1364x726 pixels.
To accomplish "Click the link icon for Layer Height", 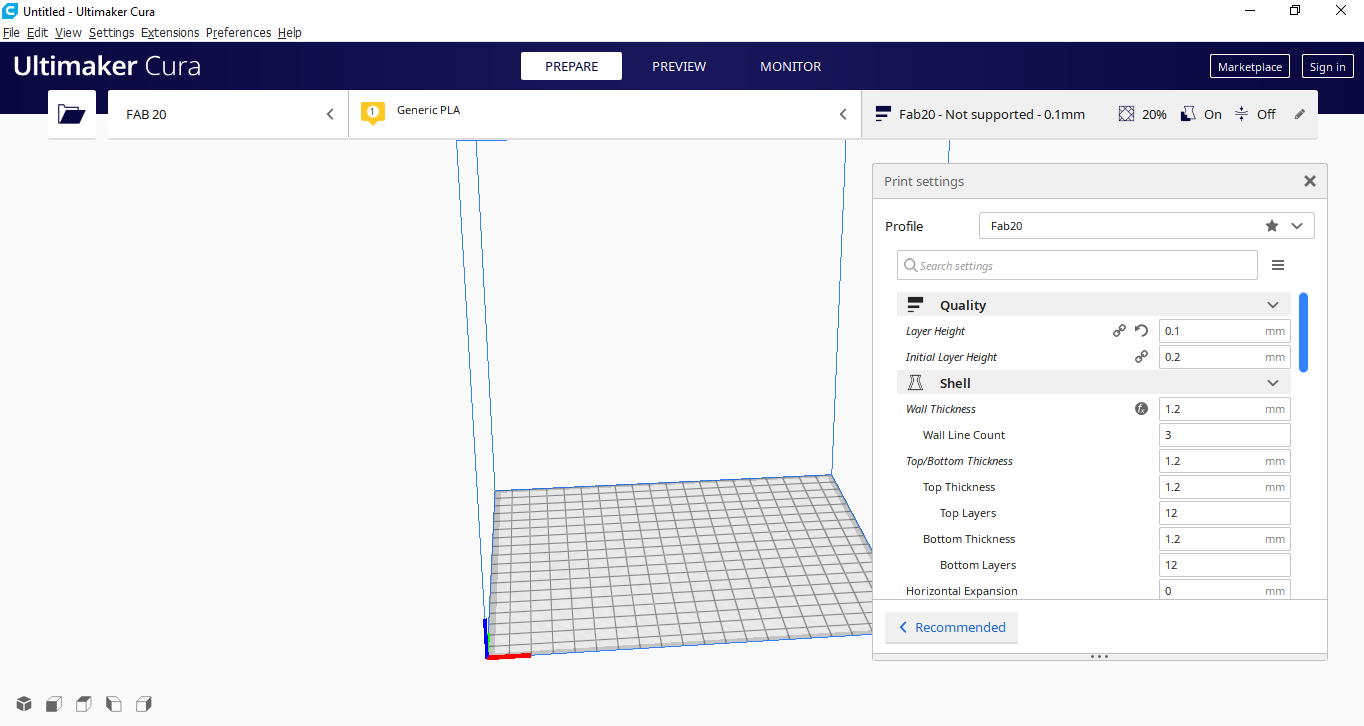I will click(x=1120, y=331).
